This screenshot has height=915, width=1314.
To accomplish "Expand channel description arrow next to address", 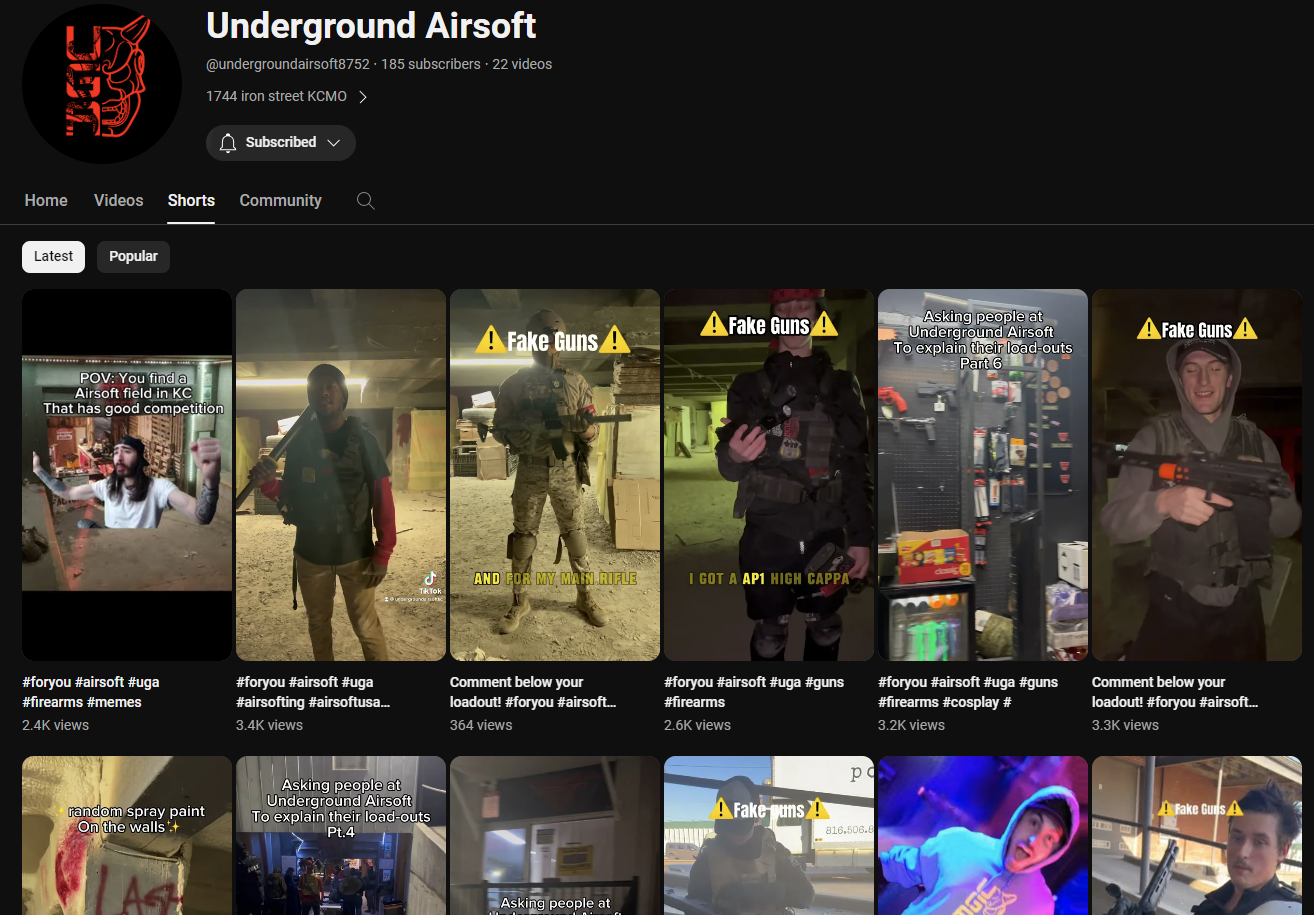I will pos(363,97).
